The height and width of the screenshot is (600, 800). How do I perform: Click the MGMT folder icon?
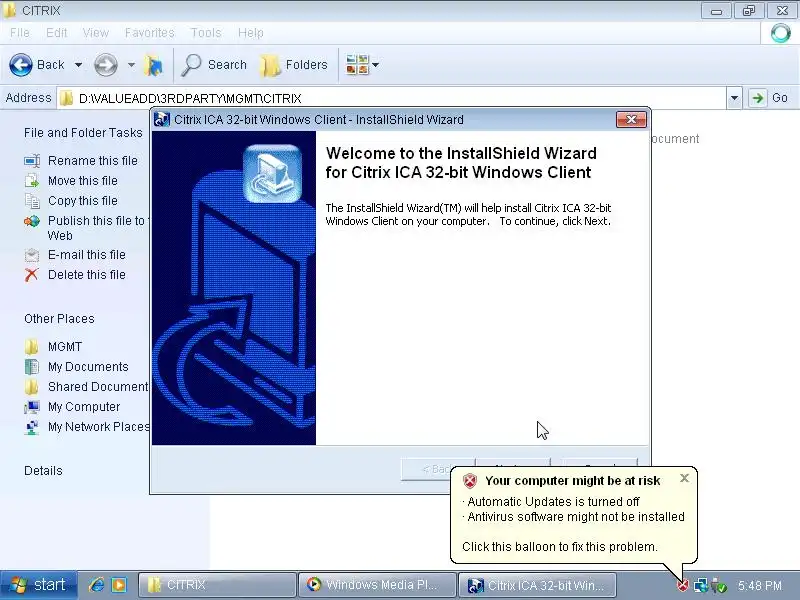(x=32, y=347)
